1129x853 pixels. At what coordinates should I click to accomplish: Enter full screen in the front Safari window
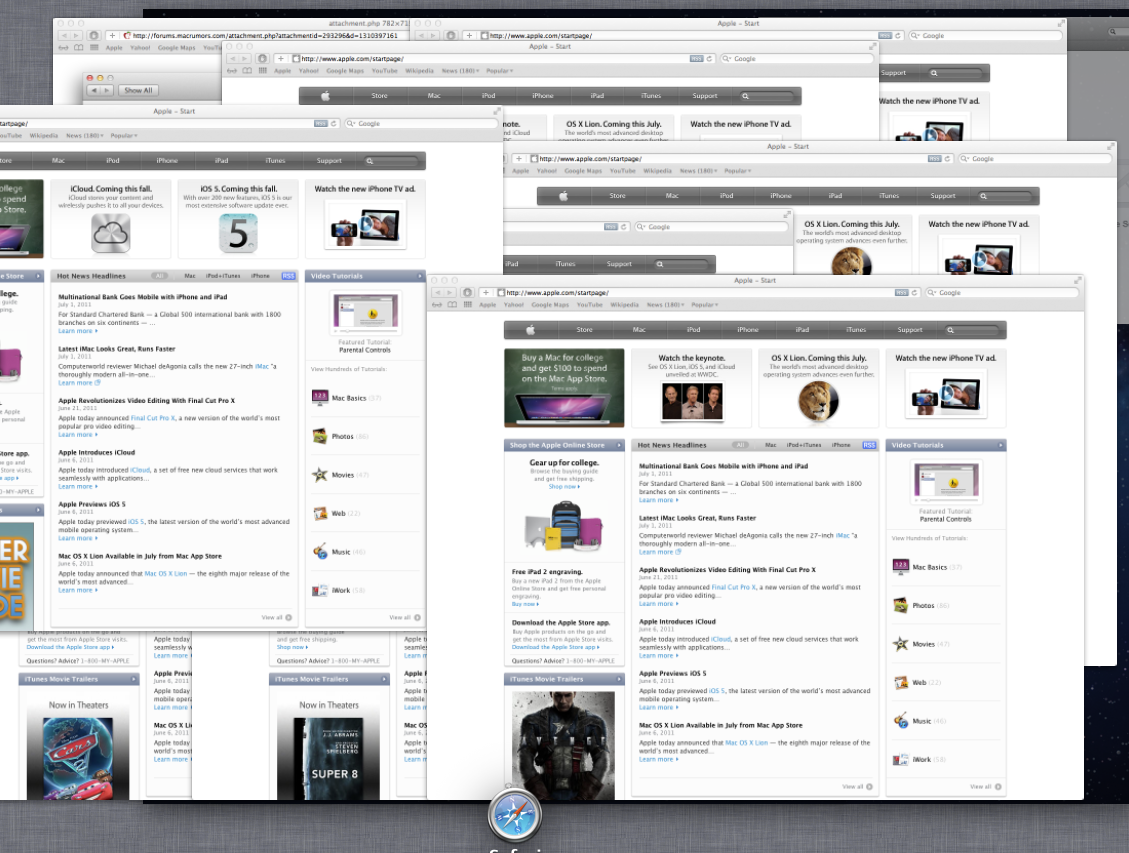coord(1077,280)
